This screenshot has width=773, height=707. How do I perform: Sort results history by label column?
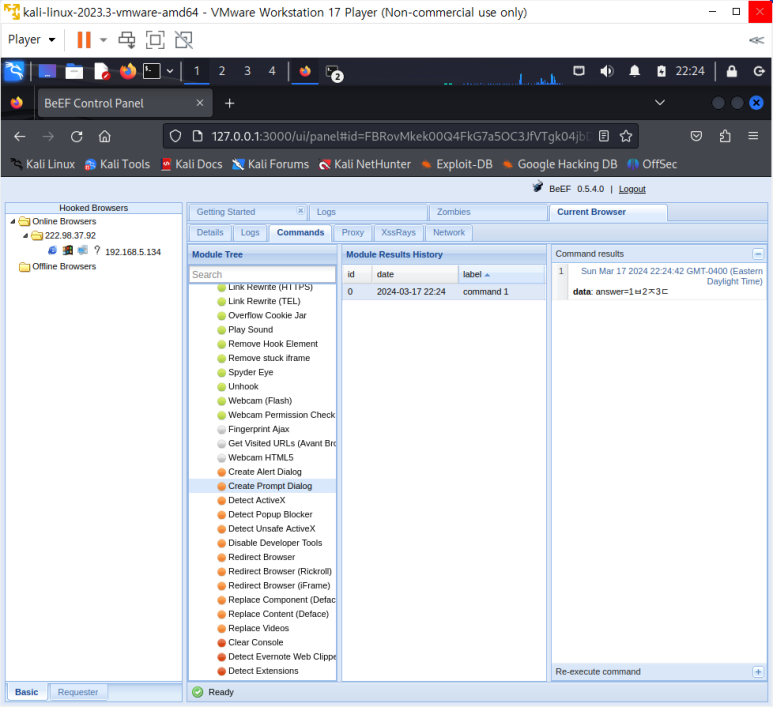[x=501, y=275]
